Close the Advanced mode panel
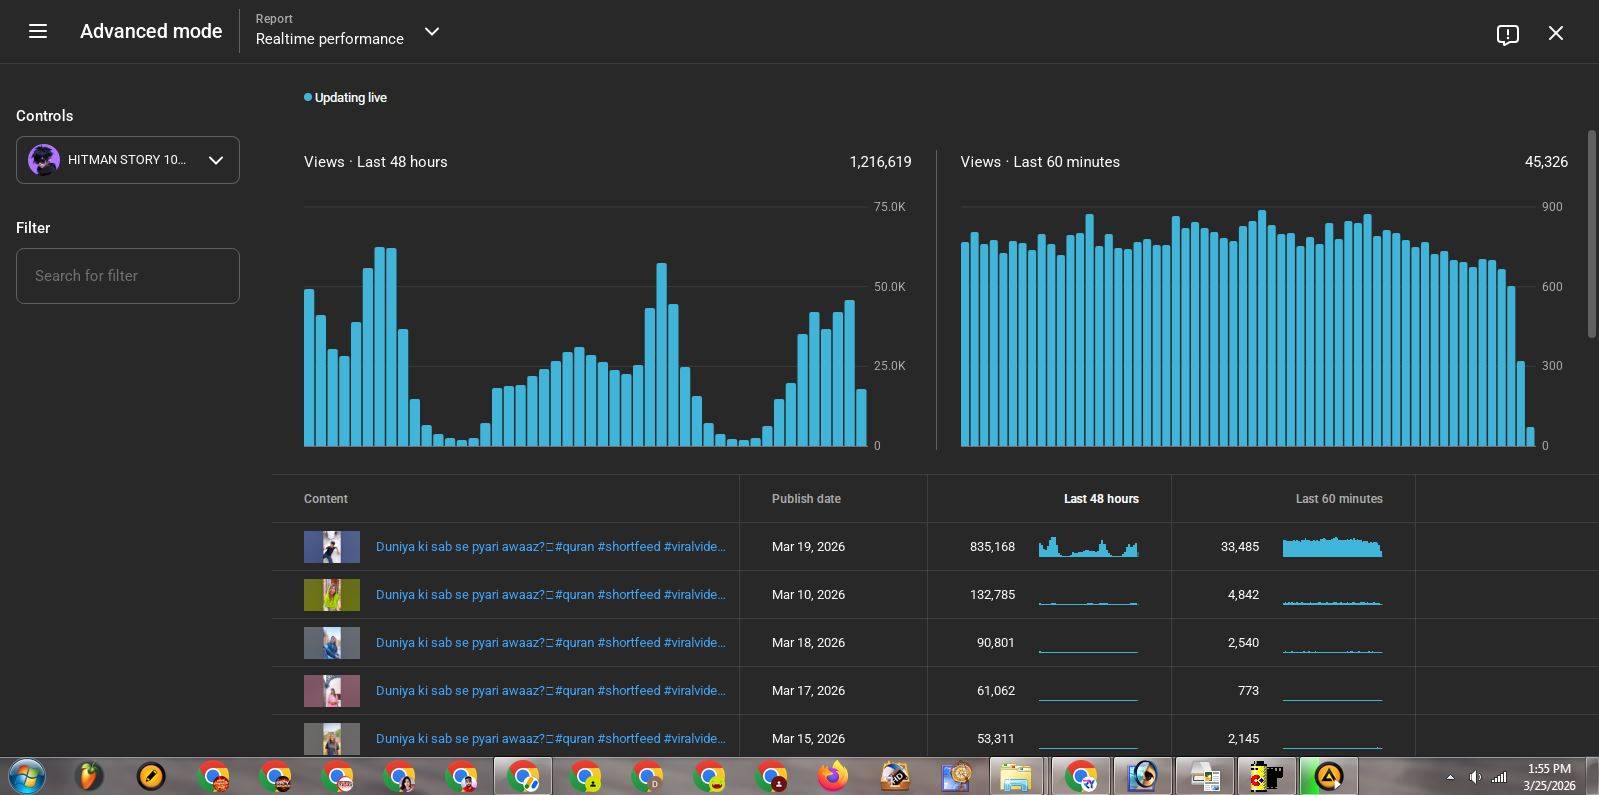The width and height of the screenshot is (1599, 795). click(x=1555, y=33)
